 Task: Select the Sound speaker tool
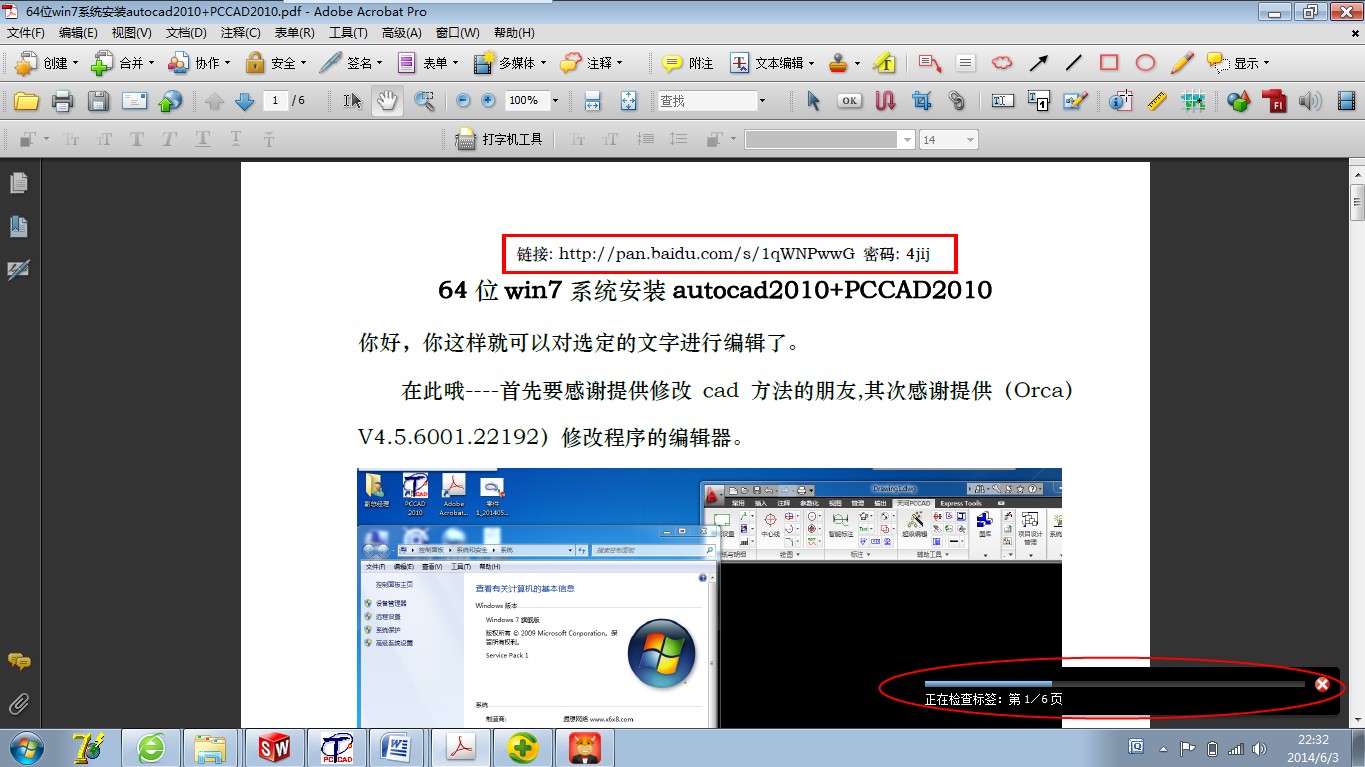tap(1309, 101)
